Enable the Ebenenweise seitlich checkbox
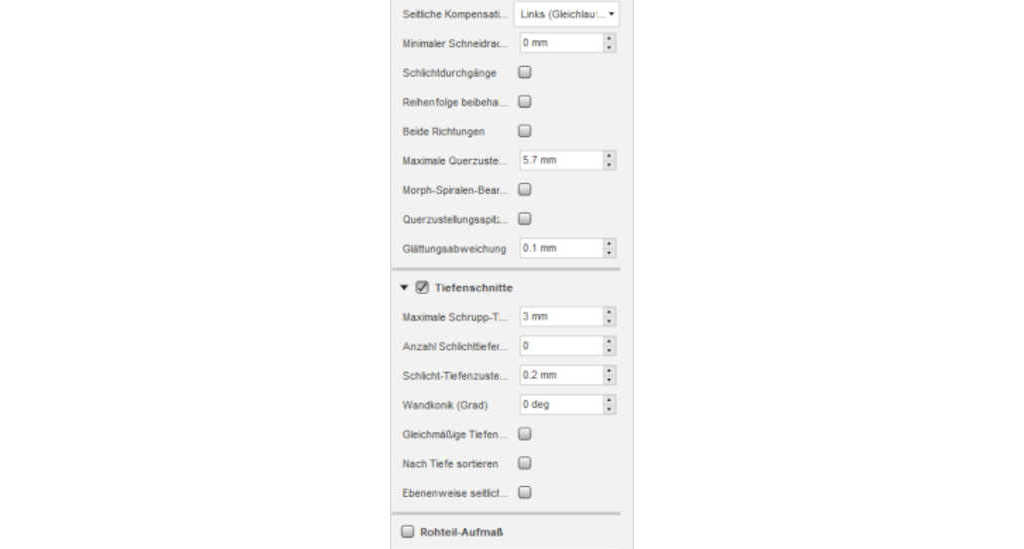Viewport: 1024px width, 549px height. pyautogui.click(x=525, y=492)
